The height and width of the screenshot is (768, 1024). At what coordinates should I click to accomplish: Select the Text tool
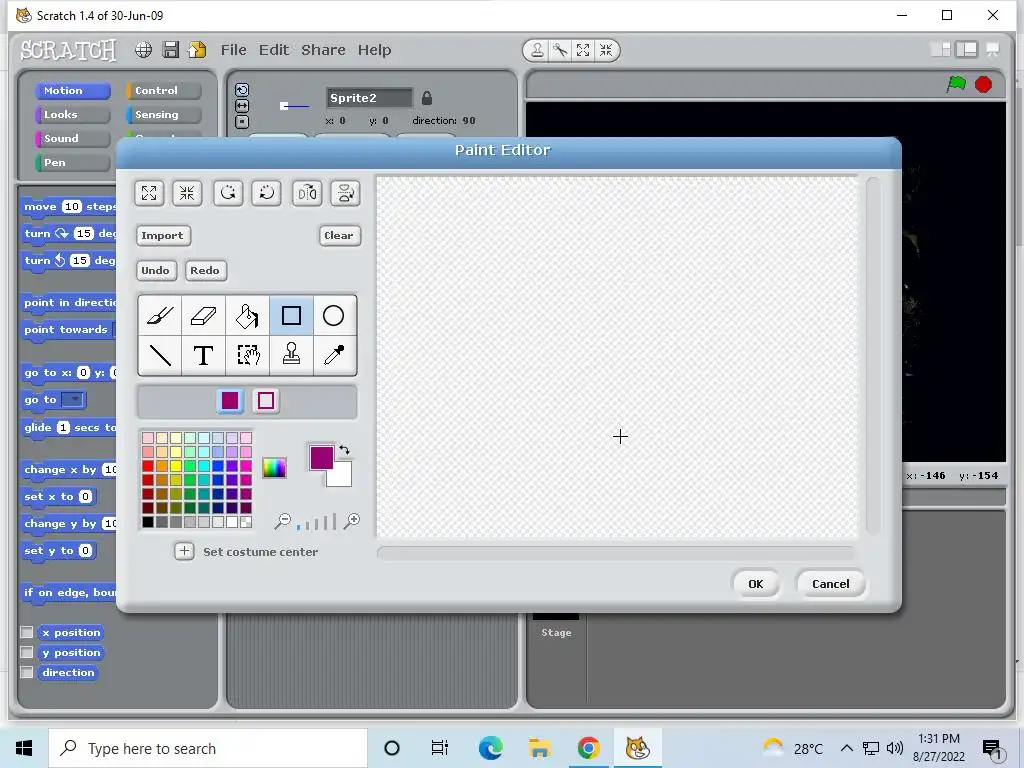click(203, 355)
